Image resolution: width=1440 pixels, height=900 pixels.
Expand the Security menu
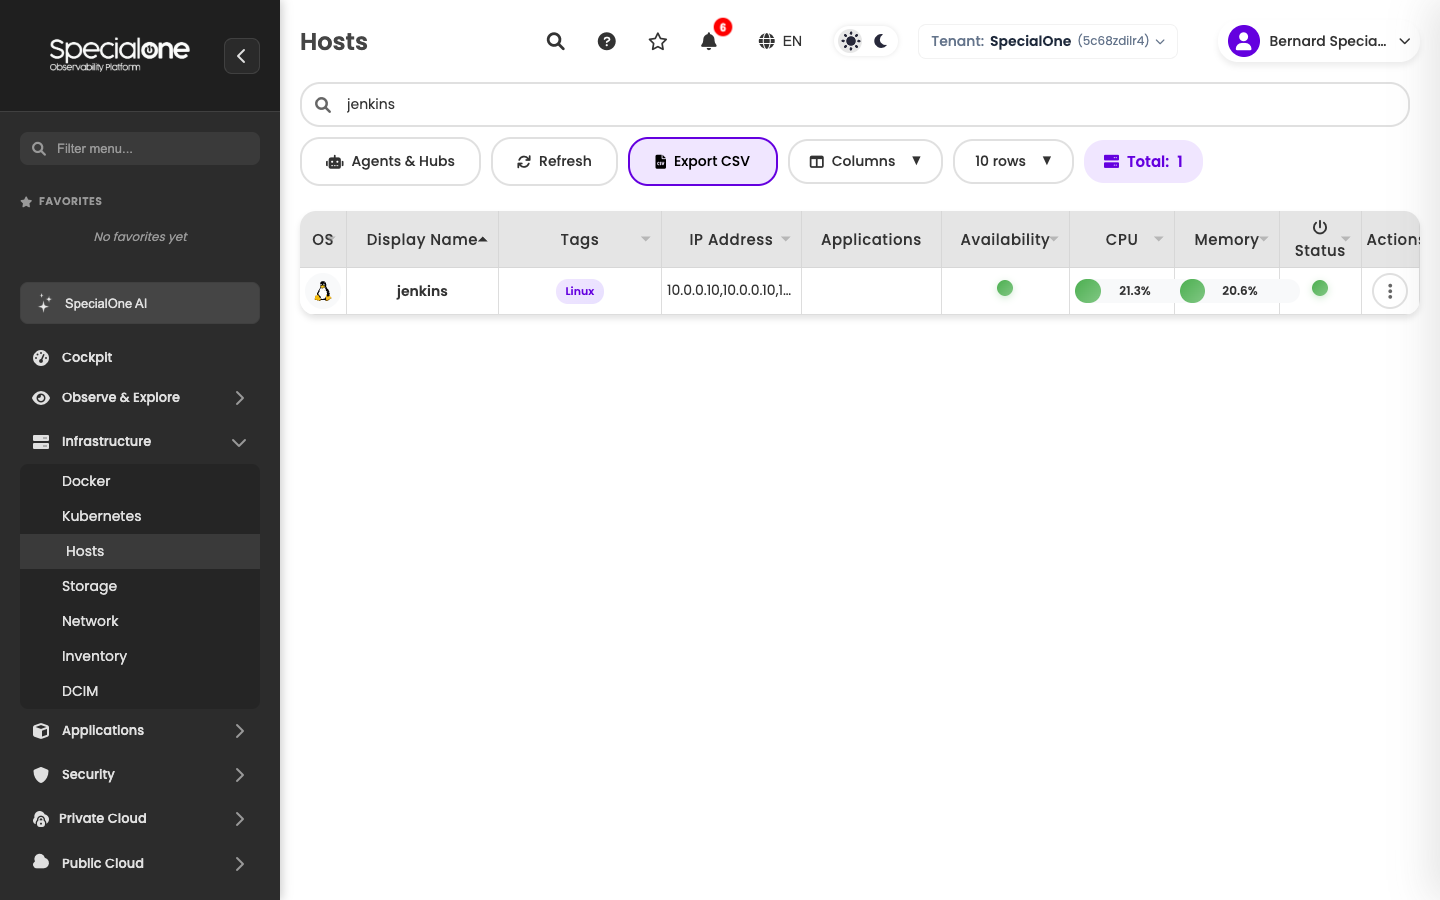140,775
